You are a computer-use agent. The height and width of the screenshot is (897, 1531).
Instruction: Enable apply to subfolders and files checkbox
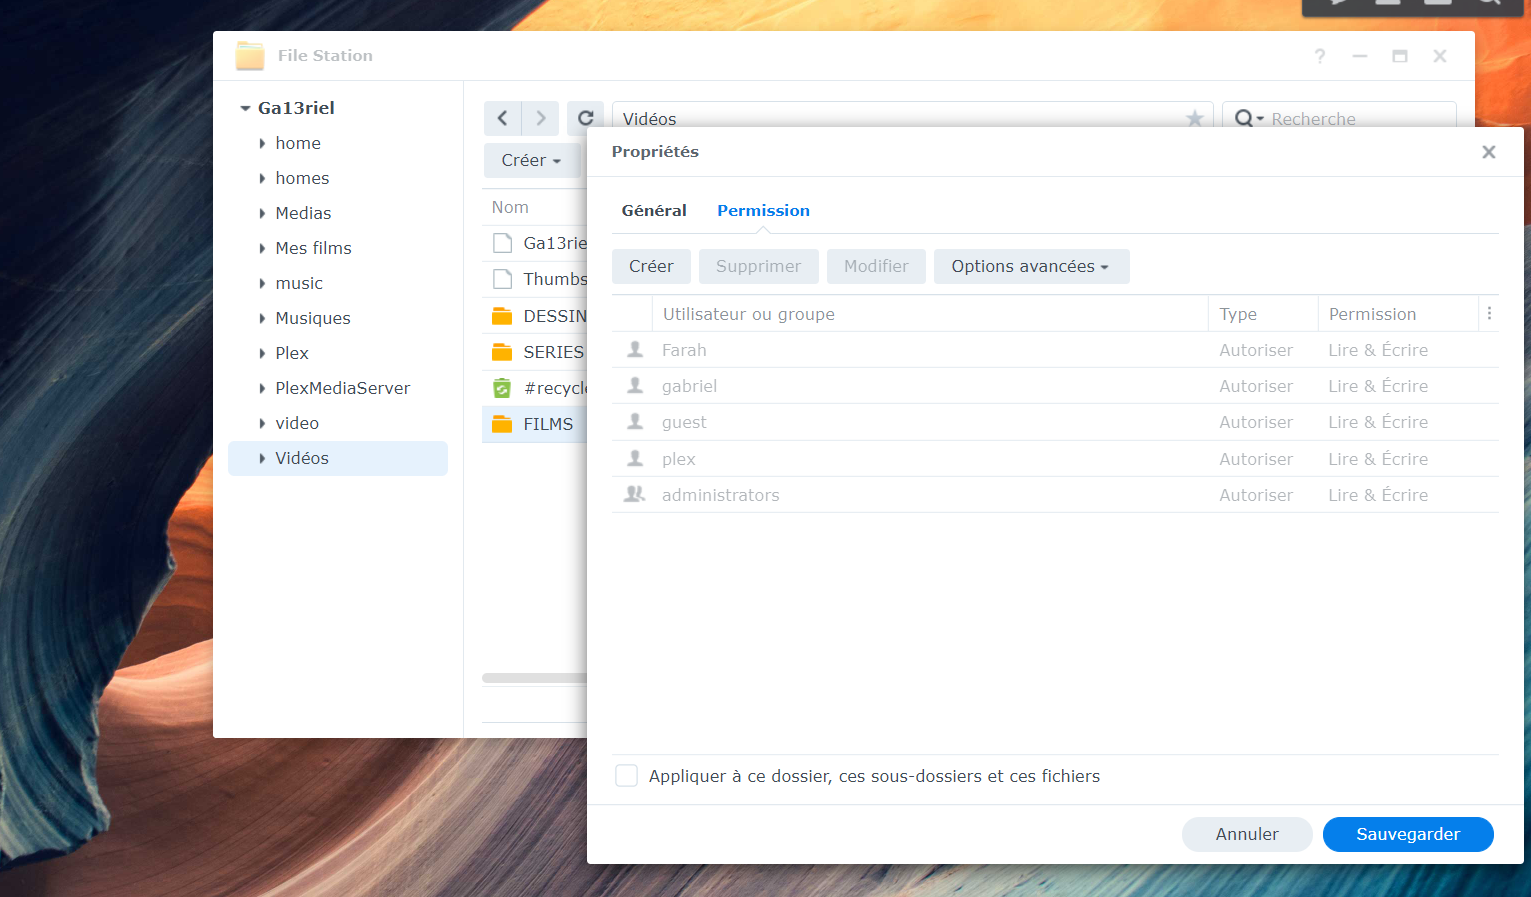[626, 776]
